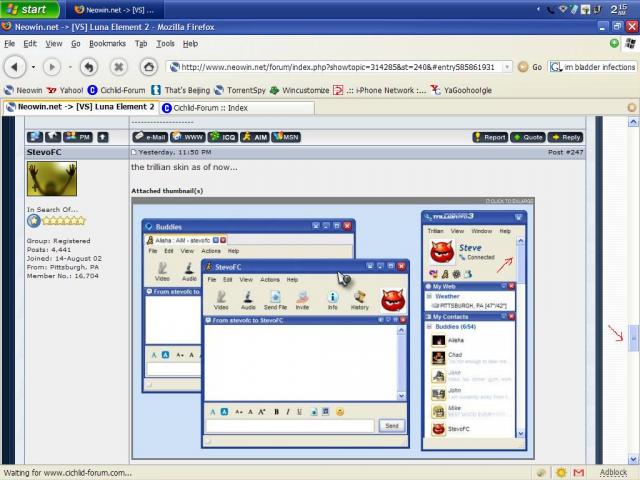Open the Wincustomize bookmark
640x480 pixels.
[x=300, y=90]
